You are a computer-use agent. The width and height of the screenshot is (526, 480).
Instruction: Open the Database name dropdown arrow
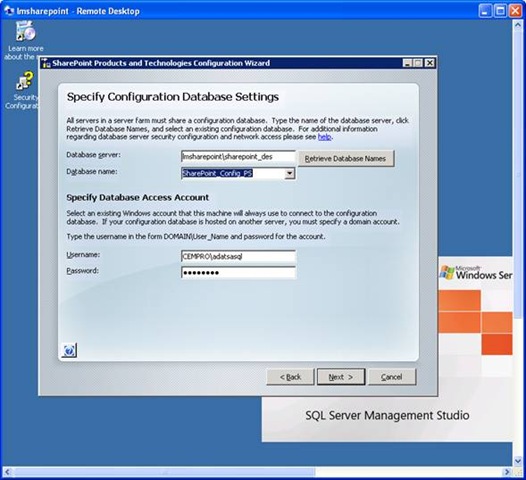click(290, 173)
